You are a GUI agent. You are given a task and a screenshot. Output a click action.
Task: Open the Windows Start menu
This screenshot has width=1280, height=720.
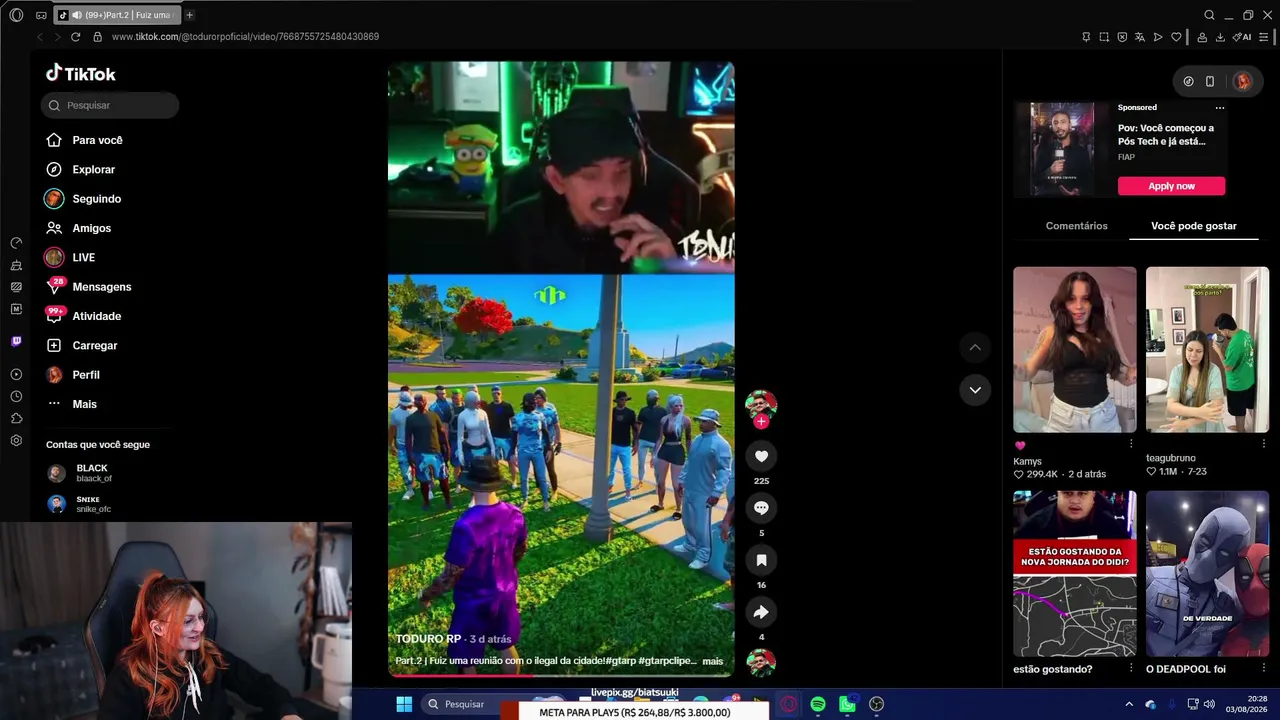coord(404,704)
